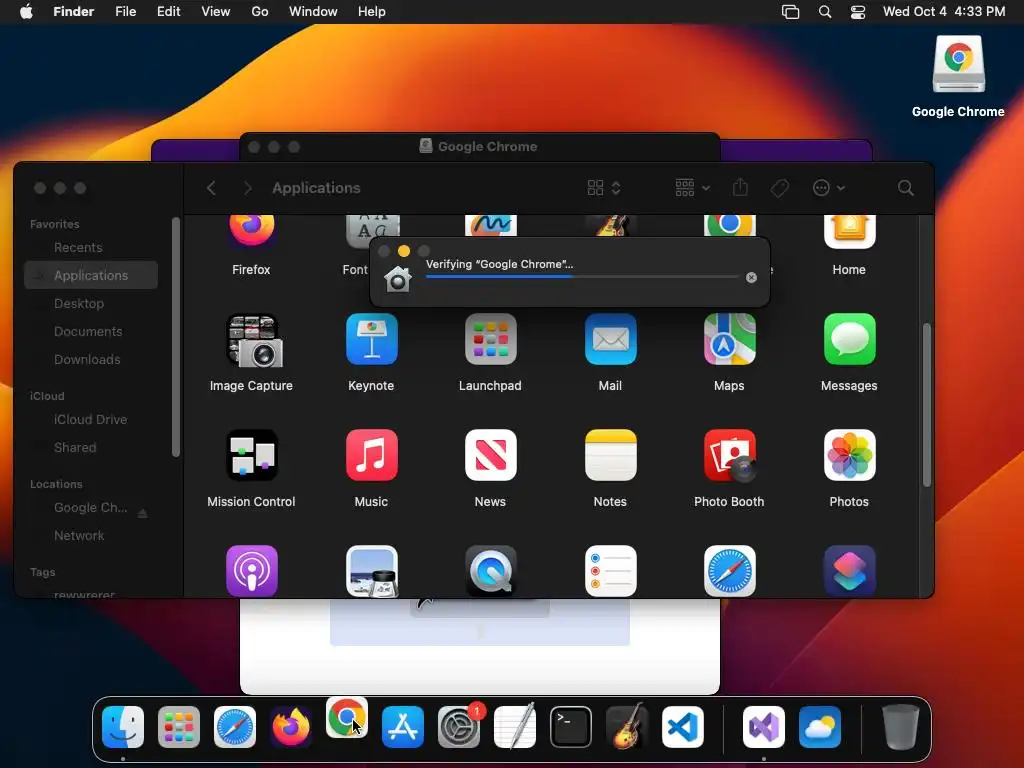The width and height of the screenshot is (1024, 768).
Task: Open Control Center in menu bar
Action: point(857,12)
